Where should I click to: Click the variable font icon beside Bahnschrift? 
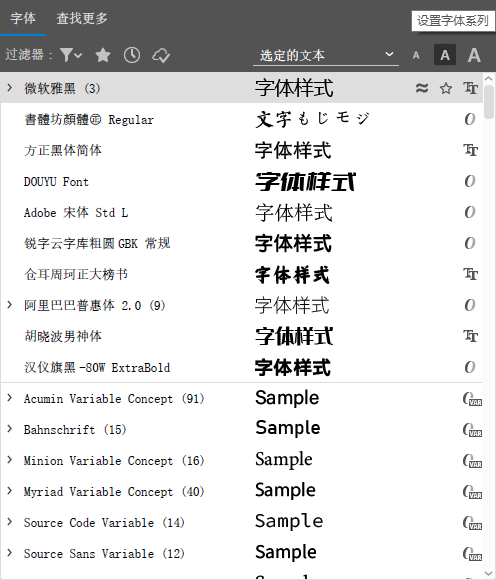tap(472, 430)
